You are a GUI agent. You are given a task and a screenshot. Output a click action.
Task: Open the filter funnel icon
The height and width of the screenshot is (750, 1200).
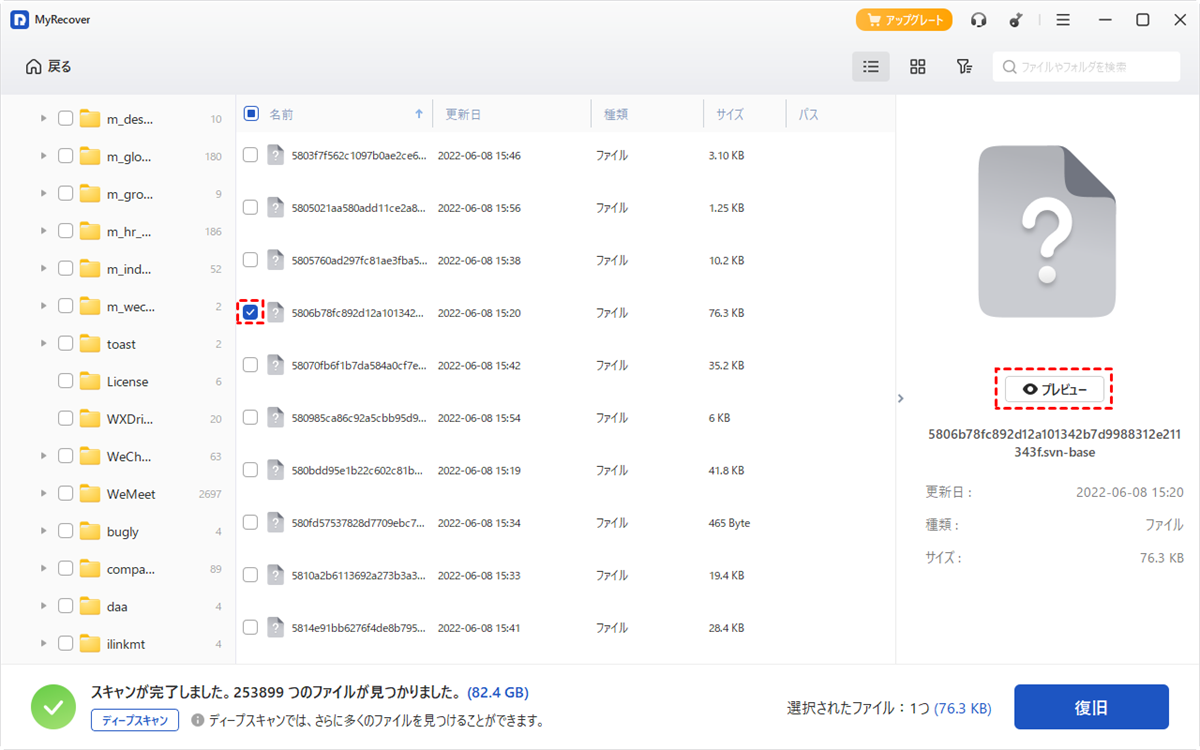[x=963, y=67]
